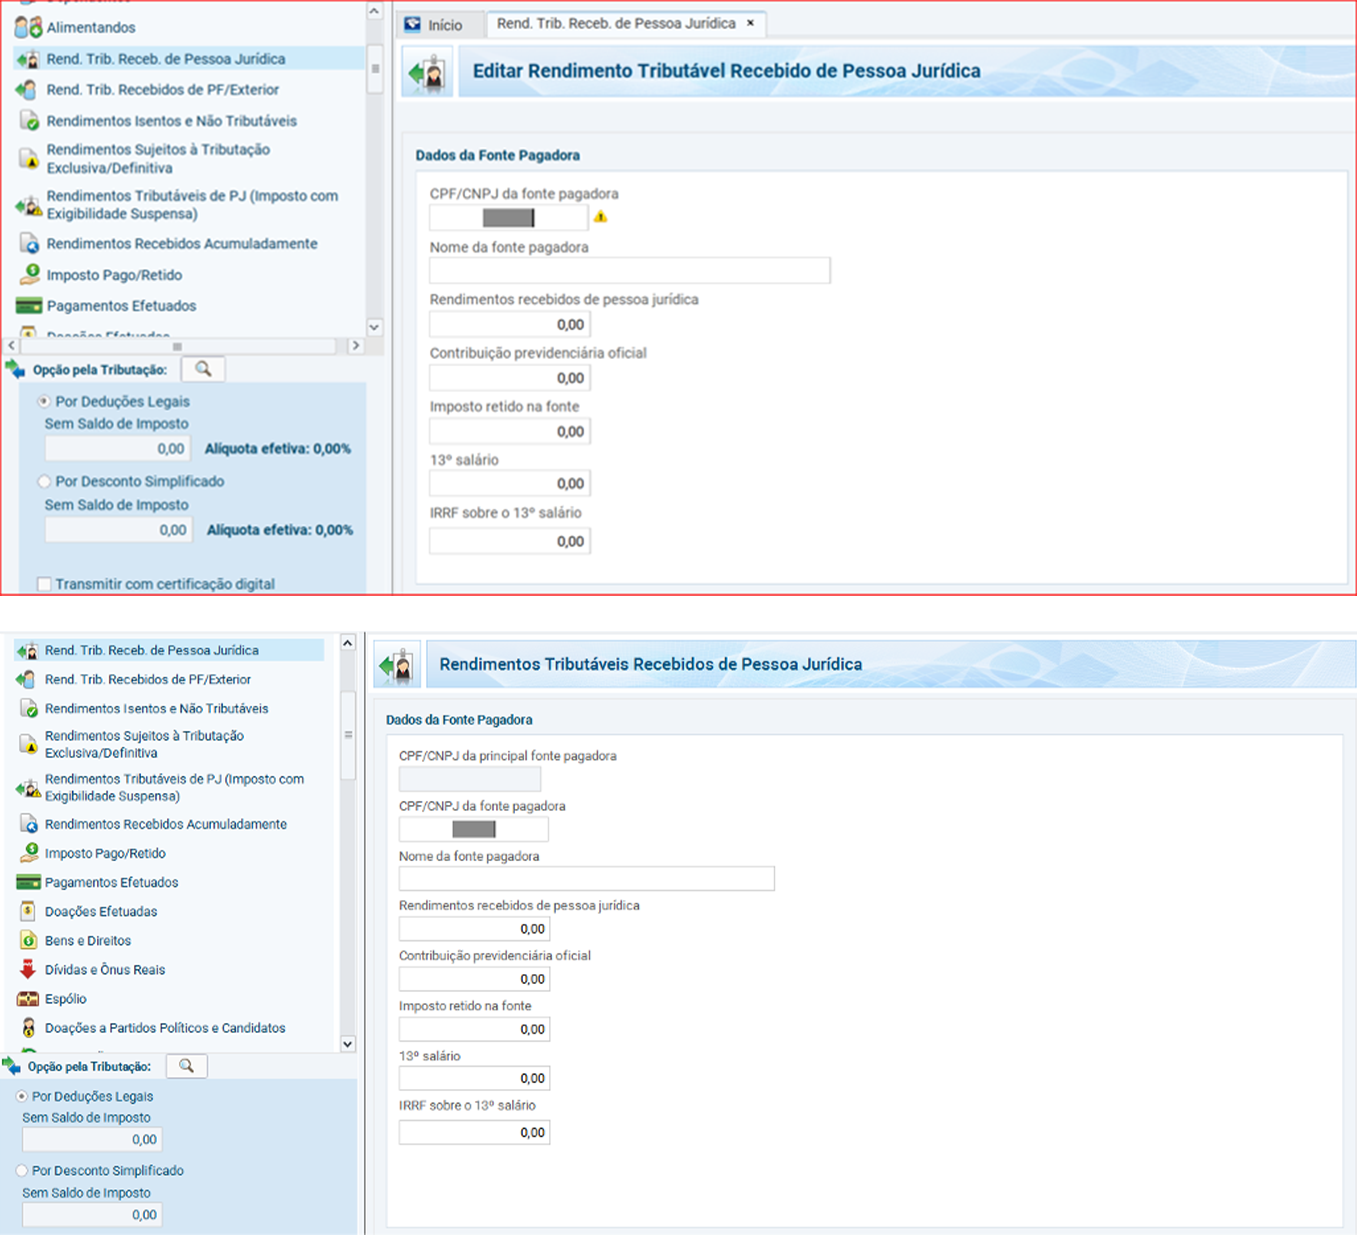Click Pagamentos Efetuados card icon in upper sidebar
The height and width of the screenshot is (1236, 1357).
tap(29, 306)
